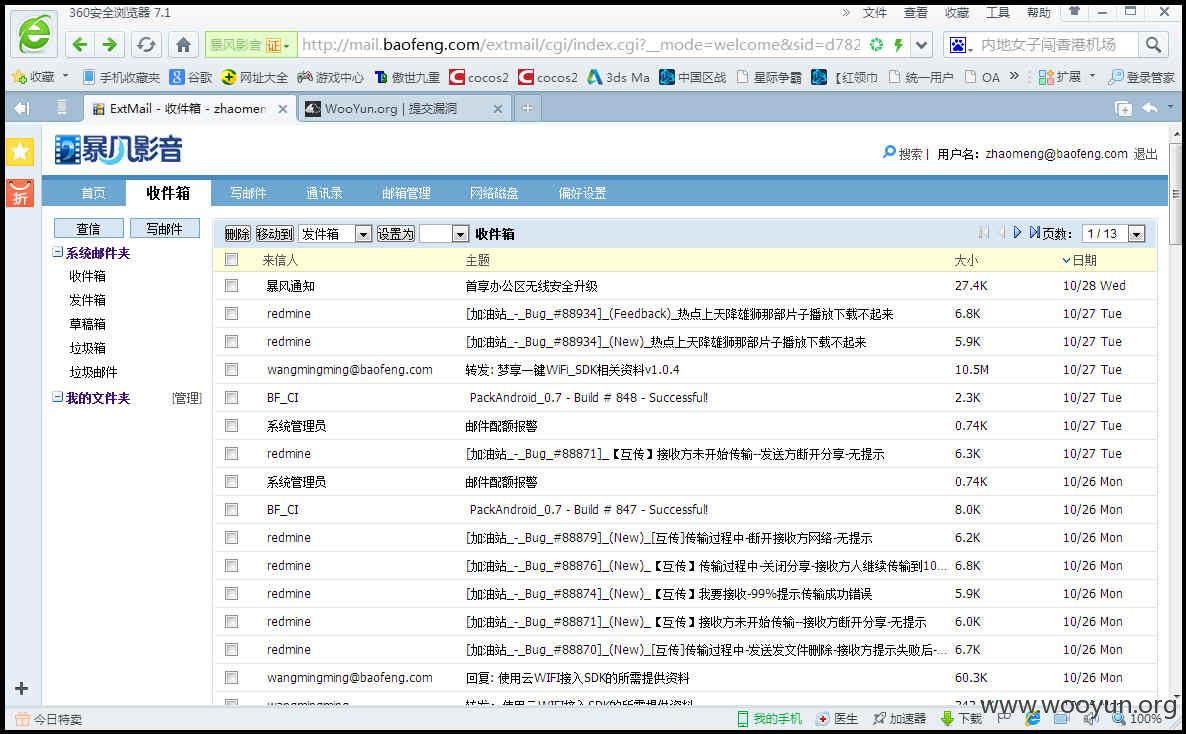1186x734 pixels.
Task: Check redmine Bug #88870 email checkbox
Action: 231,649
